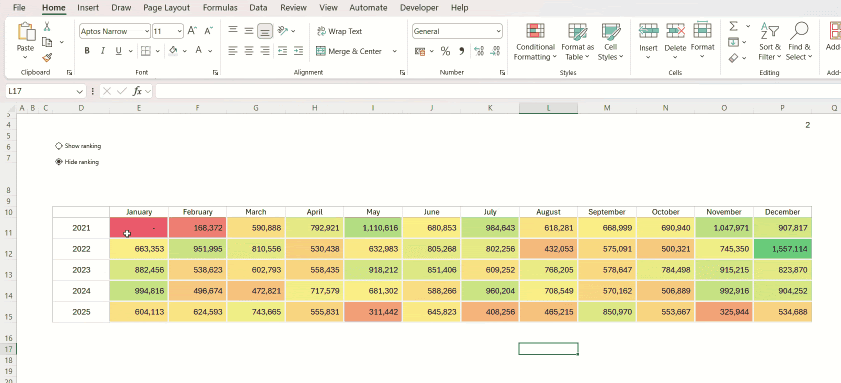Decrease font size with the smaller A icon
841x383 pixels.
pos(209,31)
